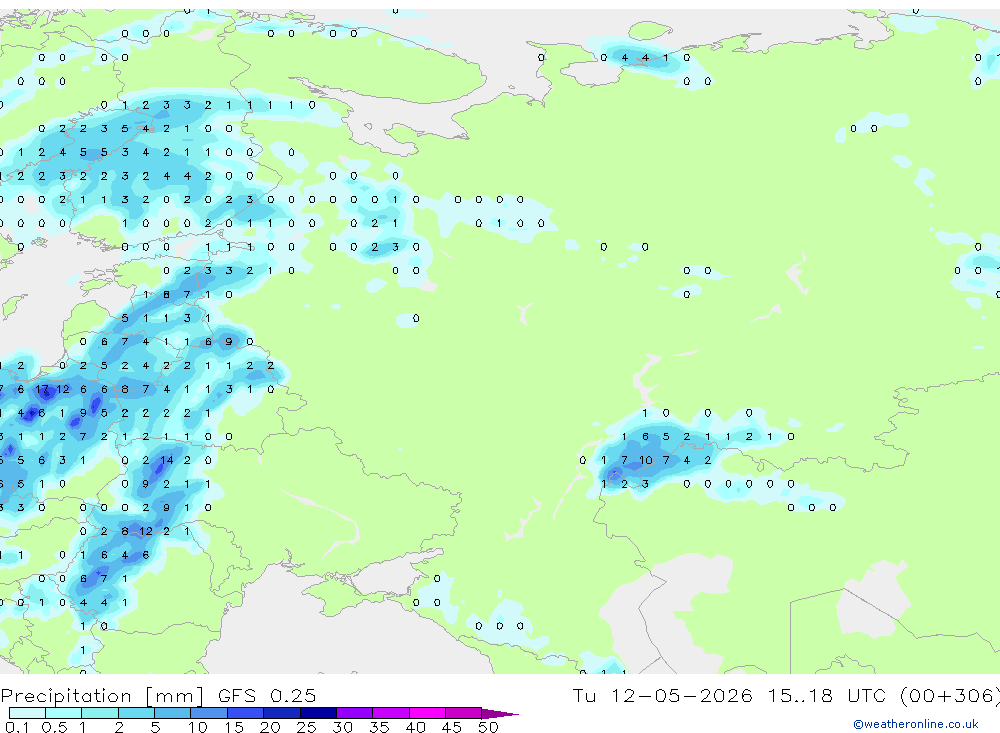Click the 20–25 mm dark blue legend swatch

click(x=282, y=713)
